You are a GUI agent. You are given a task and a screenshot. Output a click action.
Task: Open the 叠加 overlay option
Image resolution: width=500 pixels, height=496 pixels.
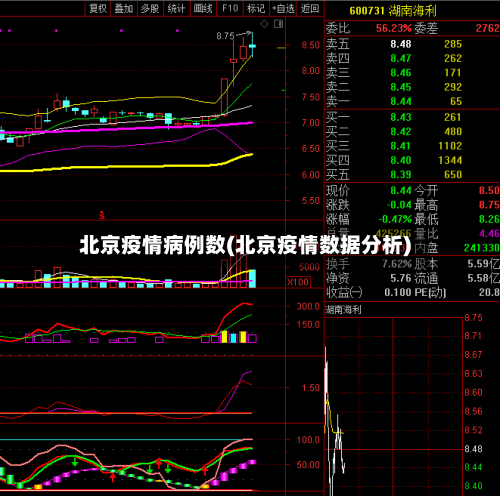click(124, 8)
